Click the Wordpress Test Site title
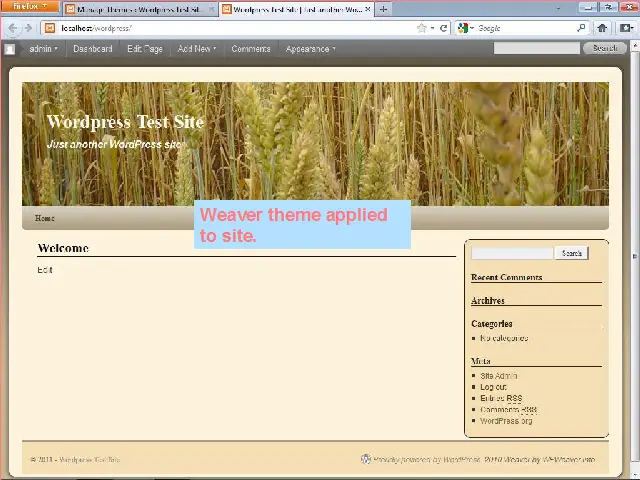Image resolution: width=640 pixels, height=480 pixels. [x=125, y=122]
